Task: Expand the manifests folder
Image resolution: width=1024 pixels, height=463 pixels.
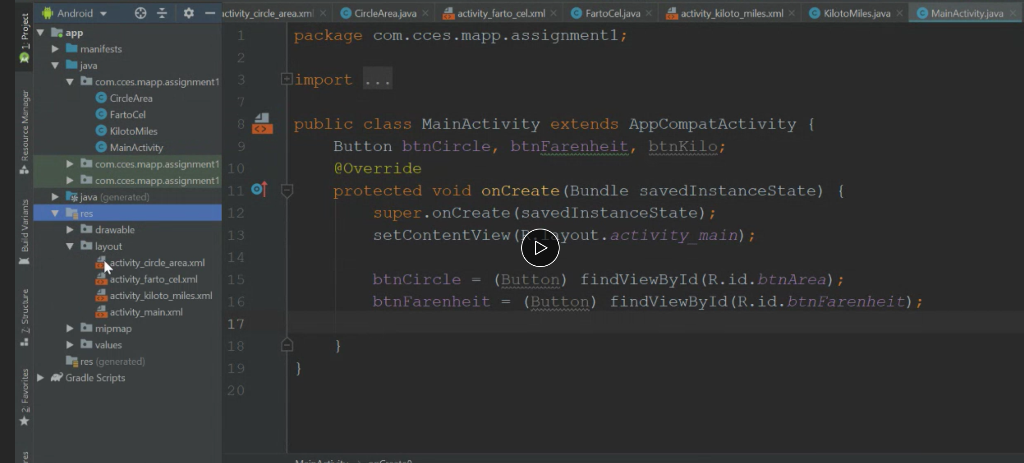Action: click(56, 49)
